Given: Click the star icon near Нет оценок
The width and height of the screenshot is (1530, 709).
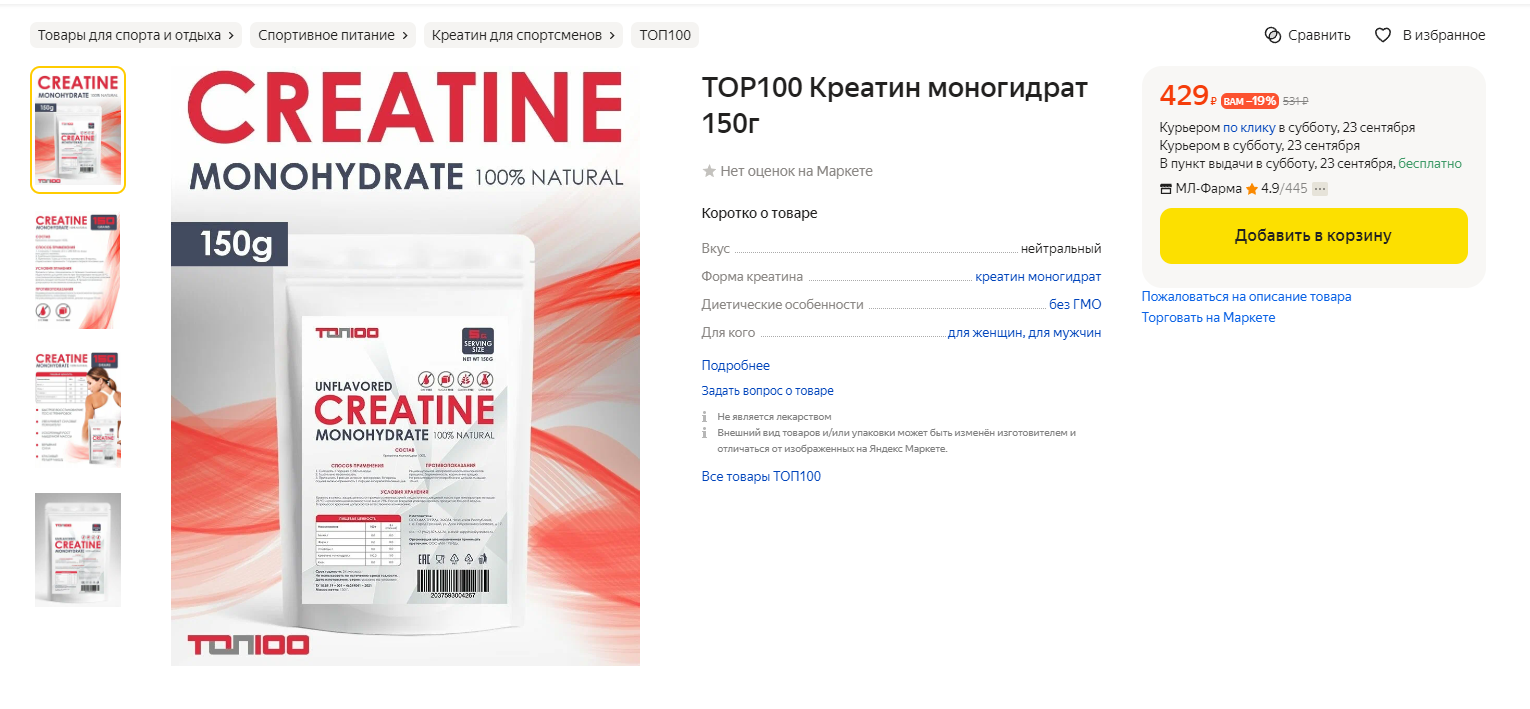Looking at the screenshot, I should [709, 171].
